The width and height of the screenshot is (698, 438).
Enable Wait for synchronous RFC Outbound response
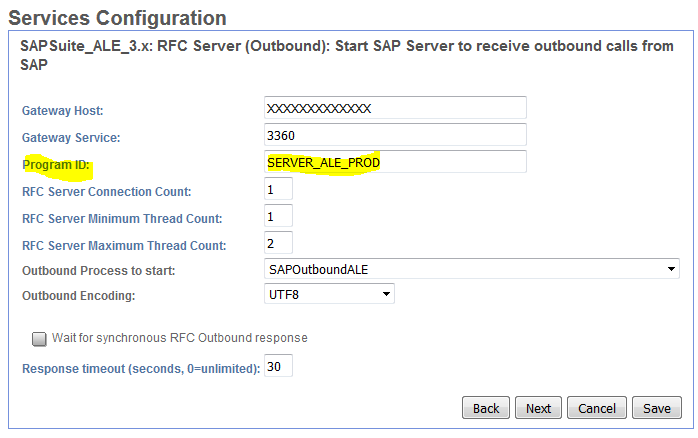39,339
